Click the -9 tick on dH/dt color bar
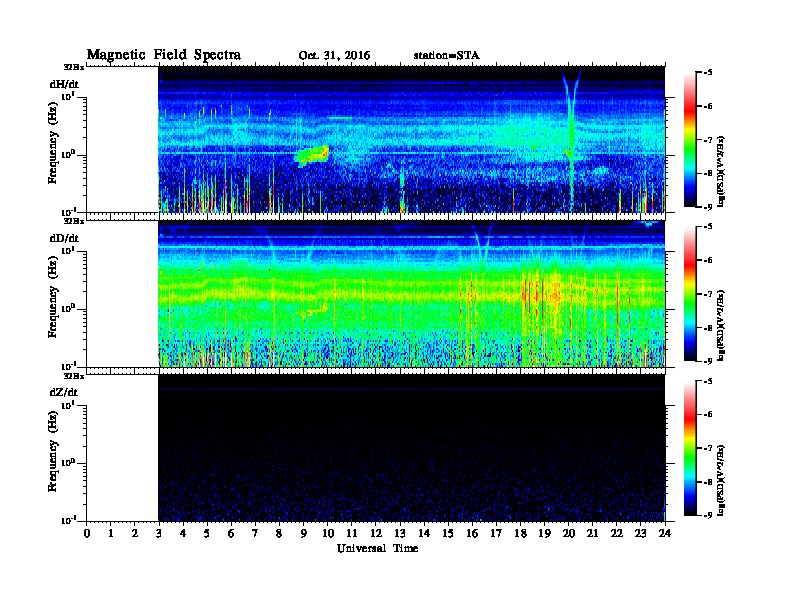The height and width of the screenshot is (612, 792). (x=708, y=207)
